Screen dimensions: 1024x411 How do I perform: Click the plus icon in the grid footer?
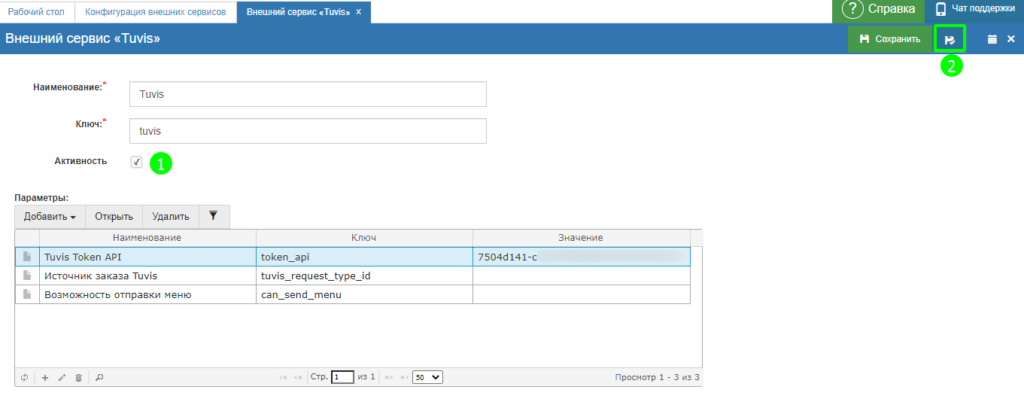coord(45,378)
